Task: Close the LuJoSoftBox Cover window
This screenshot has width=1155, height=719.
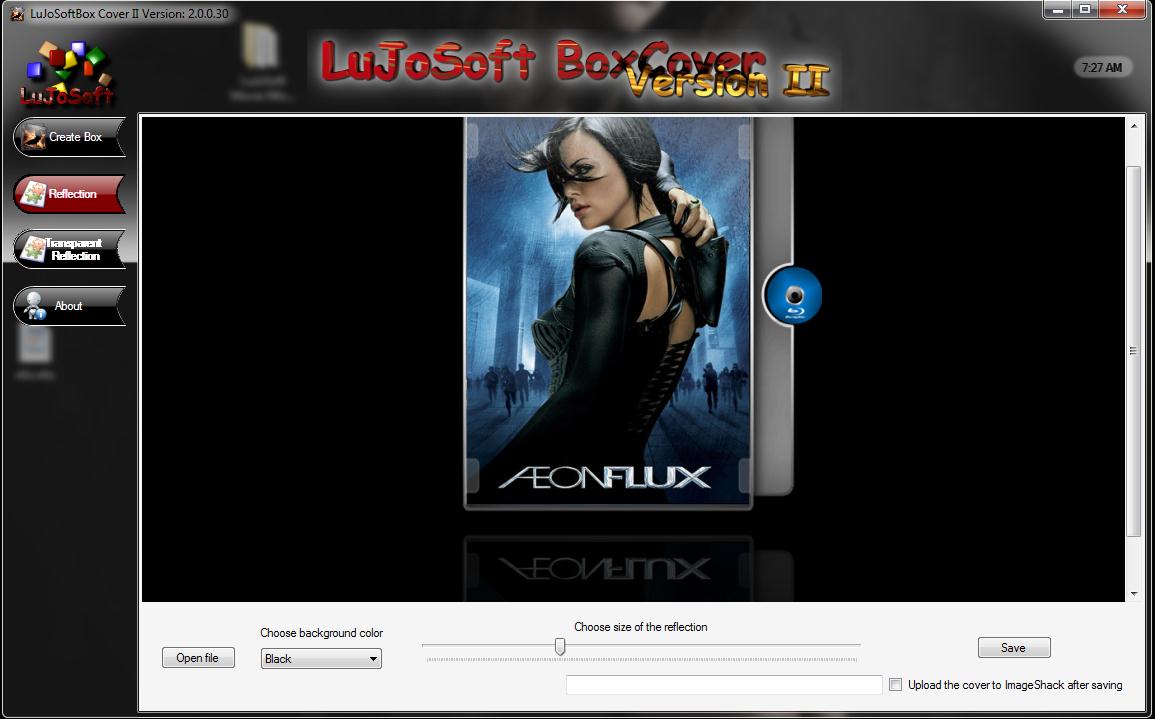Action: 1123,10
